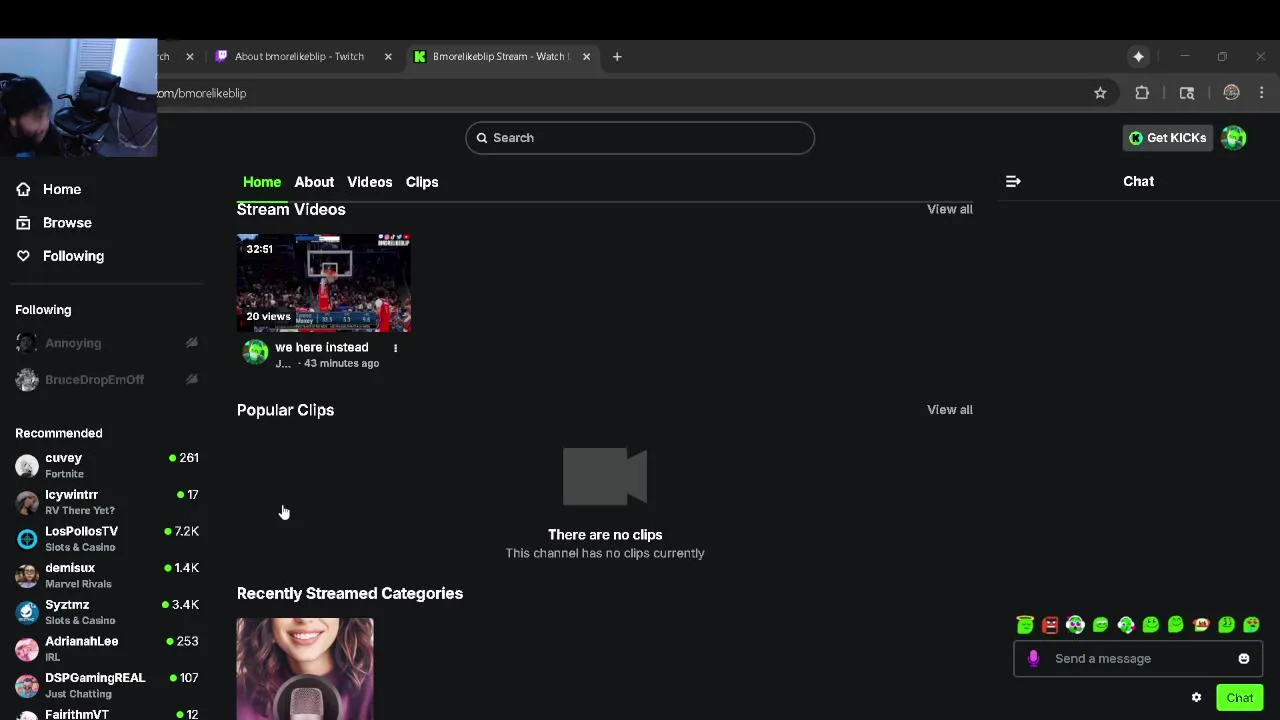Close the About bmorelikeblip Twitch tab
The height and width of the screenshot is (720, 1280).
click(x=388, y=57)
